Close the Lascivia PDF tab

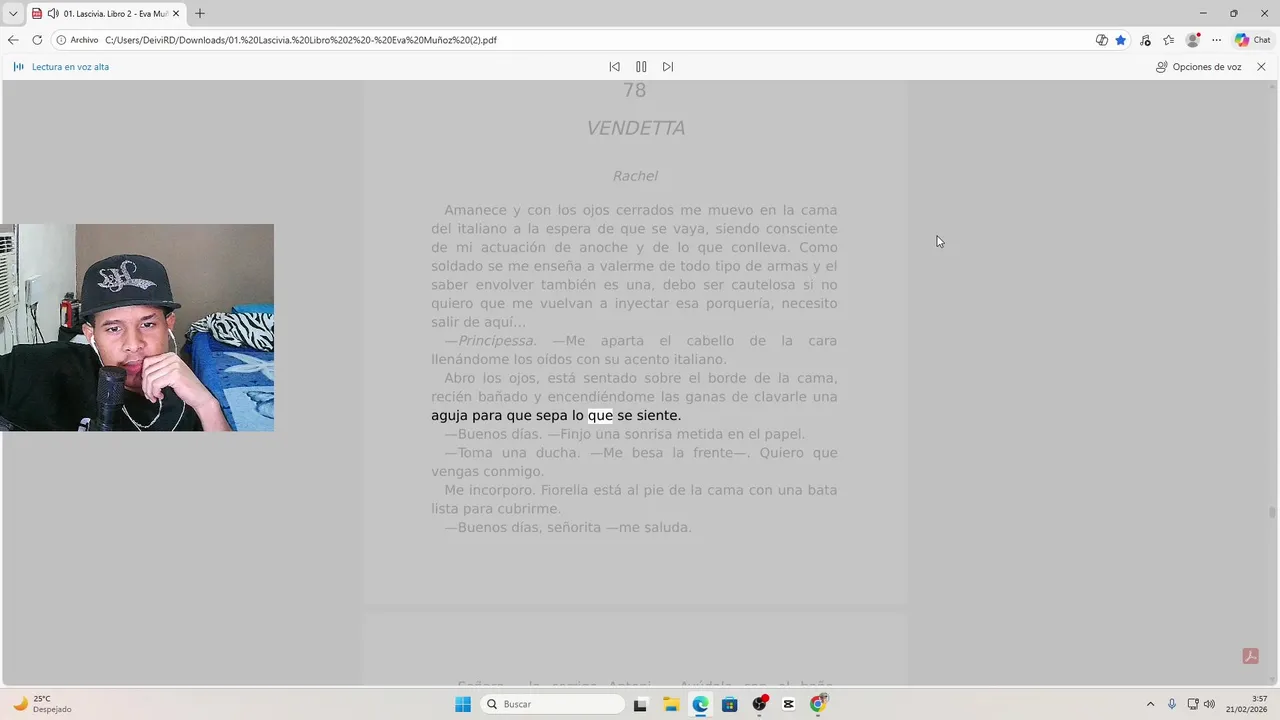178,14
